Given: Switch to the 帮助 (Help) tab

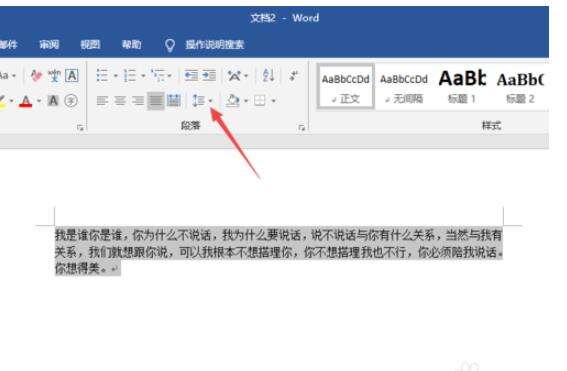Looking at the screenshot, I should (131, 45).
